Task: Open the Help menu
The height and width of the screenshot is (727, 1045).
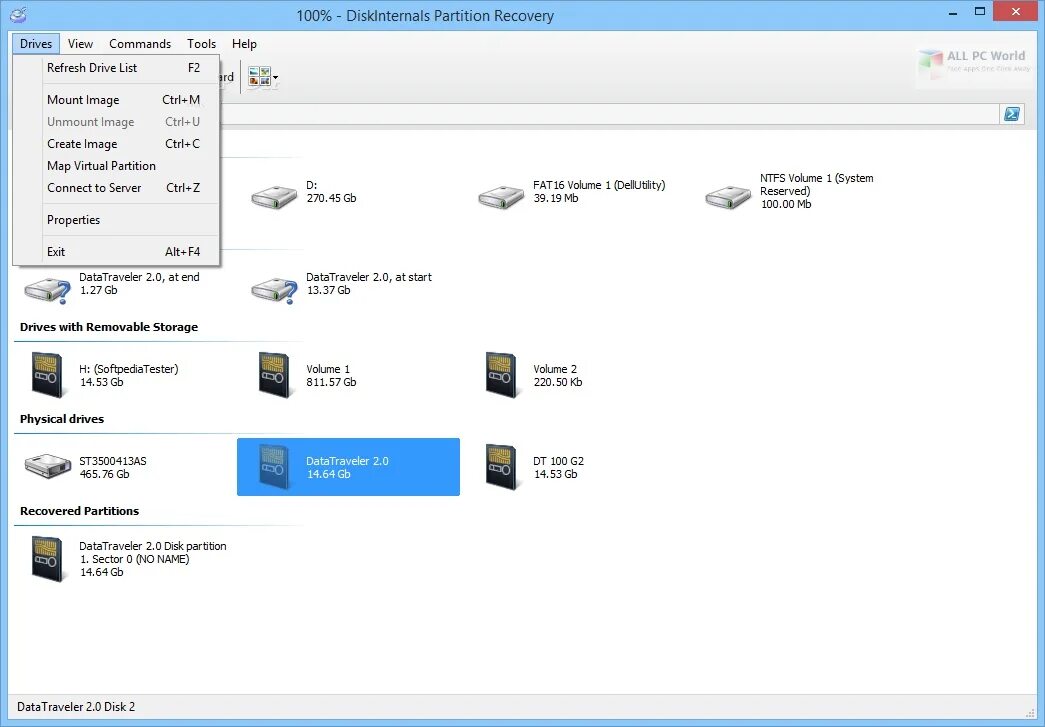Action: (x=244, y=44)
